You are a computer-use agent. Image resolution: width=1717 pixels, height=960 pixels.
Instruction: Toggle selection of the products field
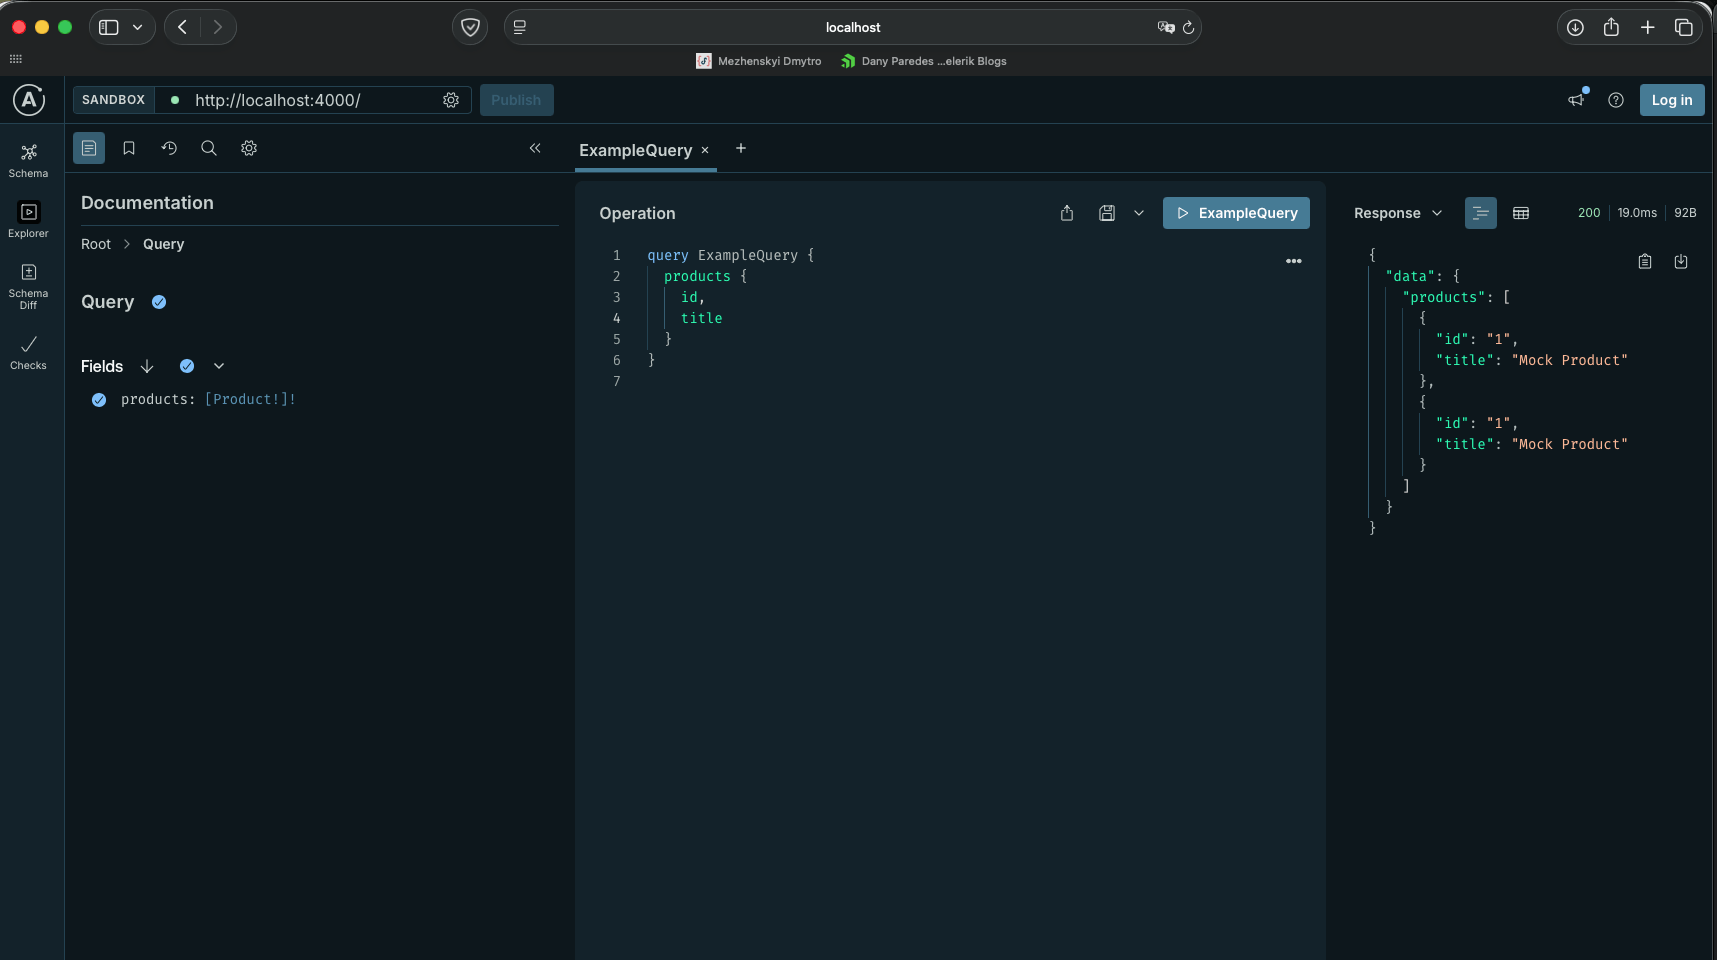[98, 400]
